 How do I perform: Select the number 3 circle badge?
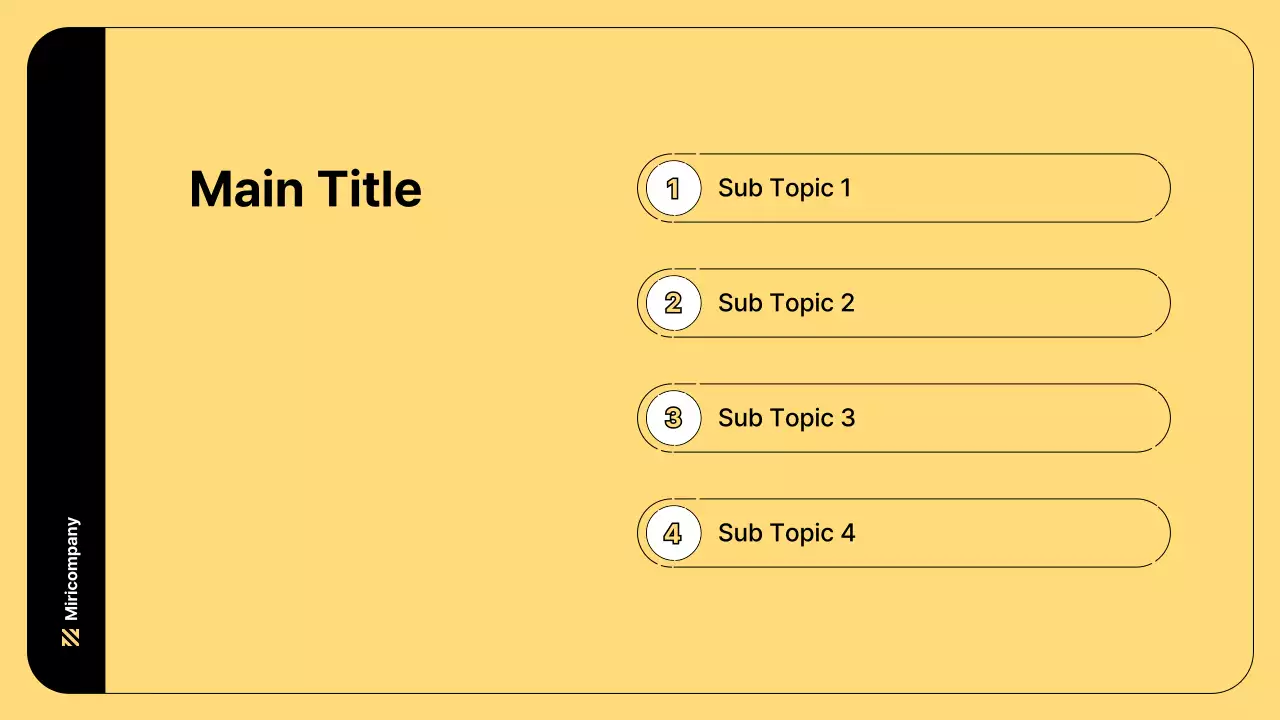point(673,418)
